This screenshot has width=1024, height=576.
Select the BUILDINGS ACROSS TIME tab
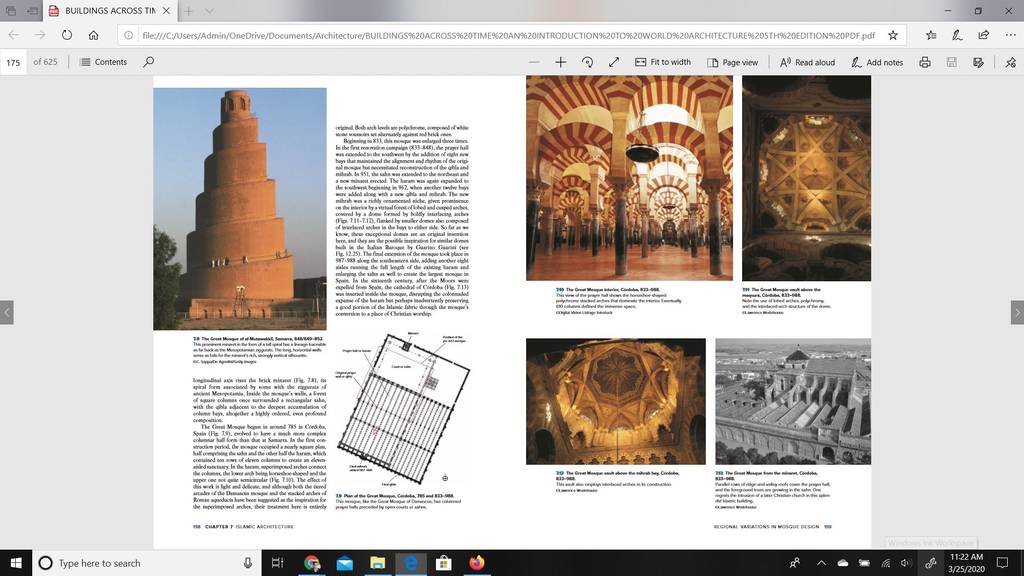pyautogui.click(x=109, y=10)
